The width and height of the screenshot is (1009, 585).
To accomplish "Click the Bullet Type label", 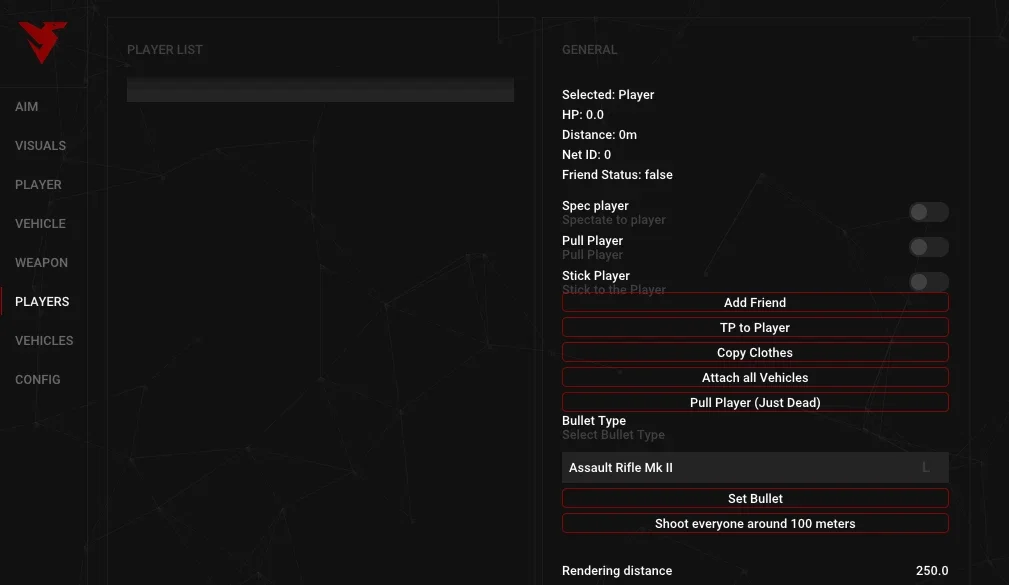I will tap(594, 421).
